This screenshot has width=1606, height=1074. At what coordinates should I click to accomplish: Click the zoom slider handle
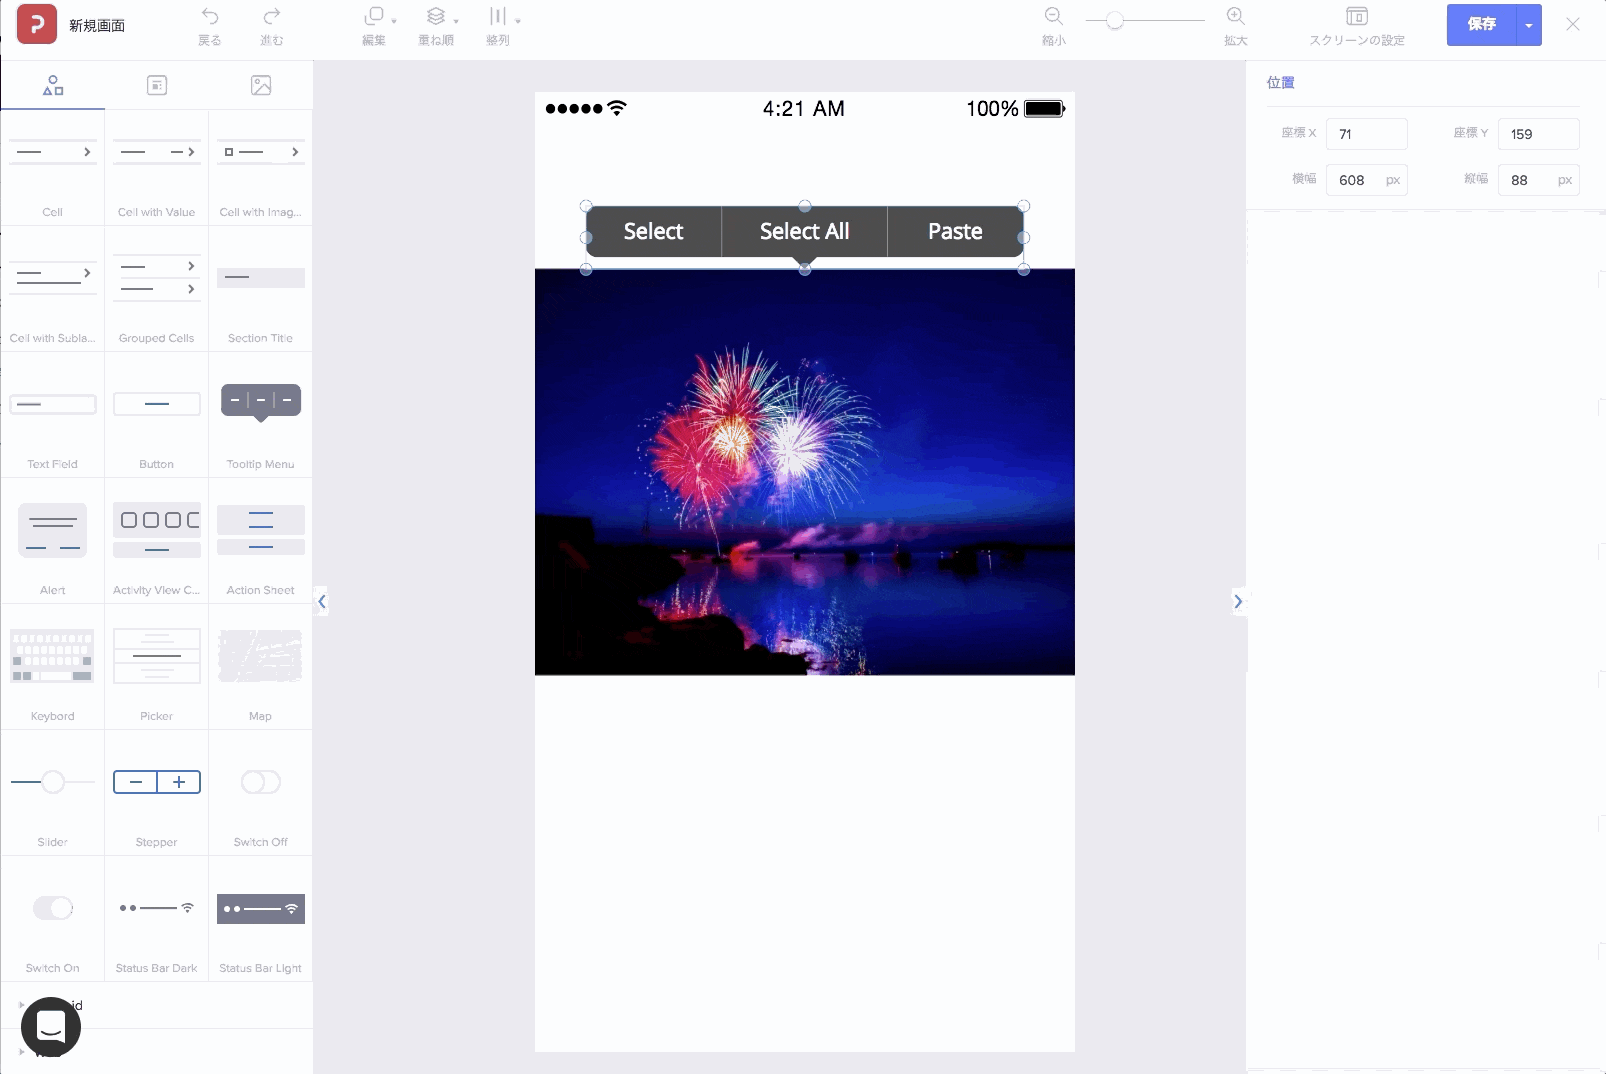coord(1114,20)
